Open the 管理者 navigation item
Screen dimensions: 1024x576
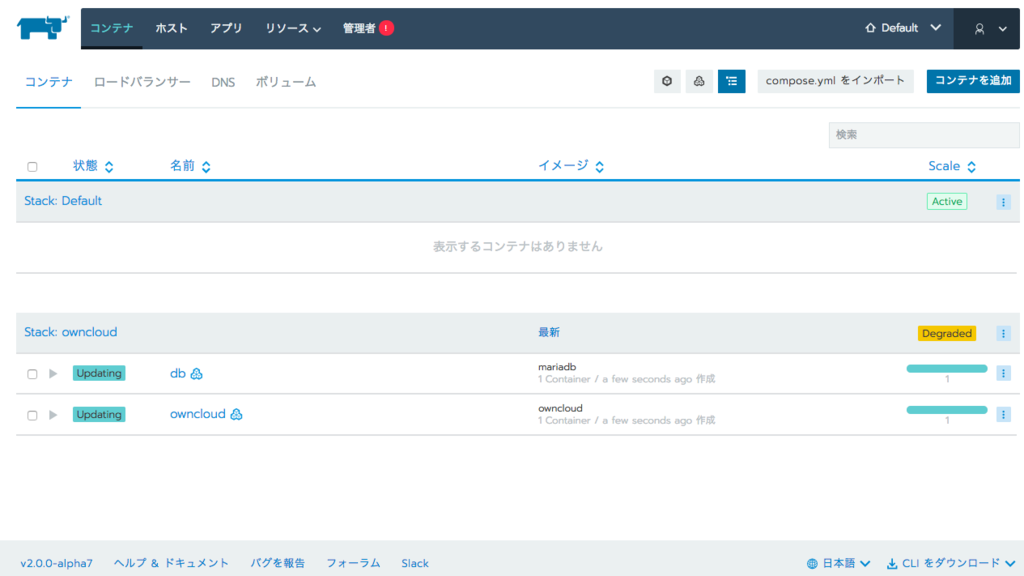tap(359, 28)
